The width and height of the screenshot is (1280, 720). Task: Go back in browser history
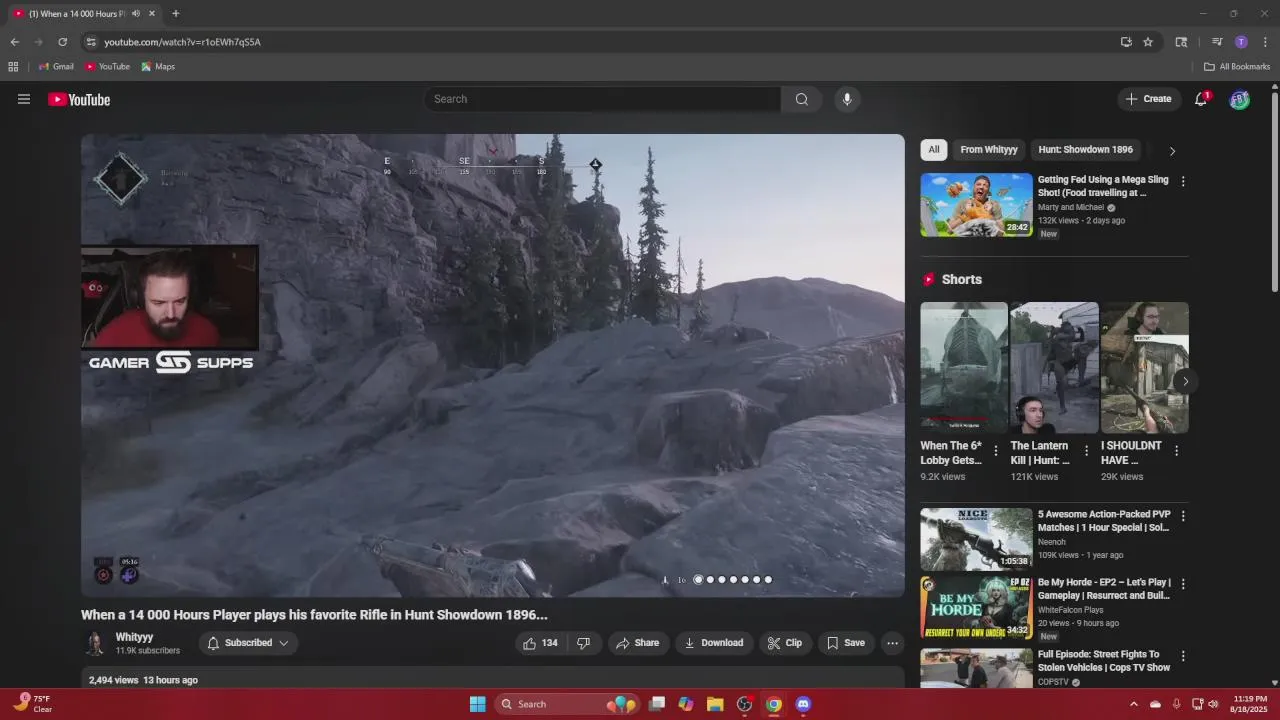click(x=15, y=42)
